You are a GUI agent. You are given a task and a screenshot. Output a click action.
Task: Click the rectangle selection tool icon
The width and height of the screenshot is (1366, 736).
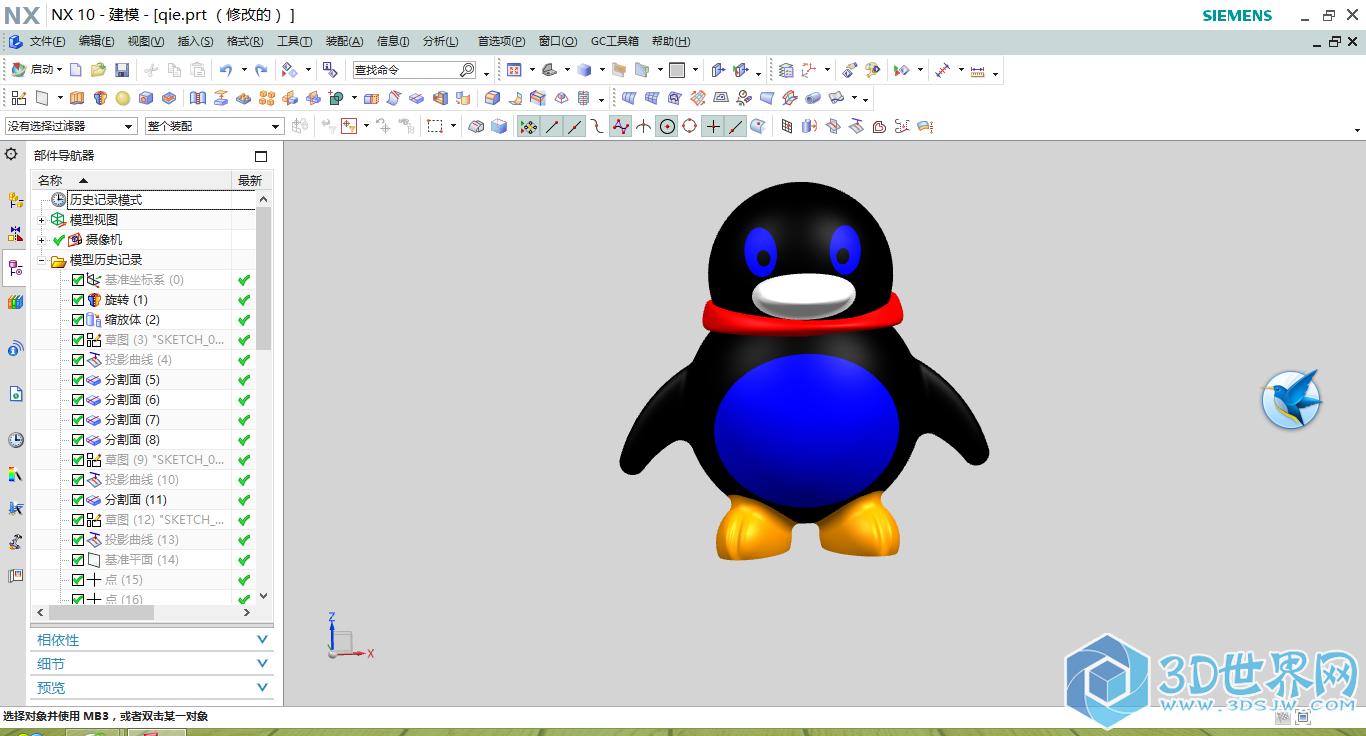point(435,126)
